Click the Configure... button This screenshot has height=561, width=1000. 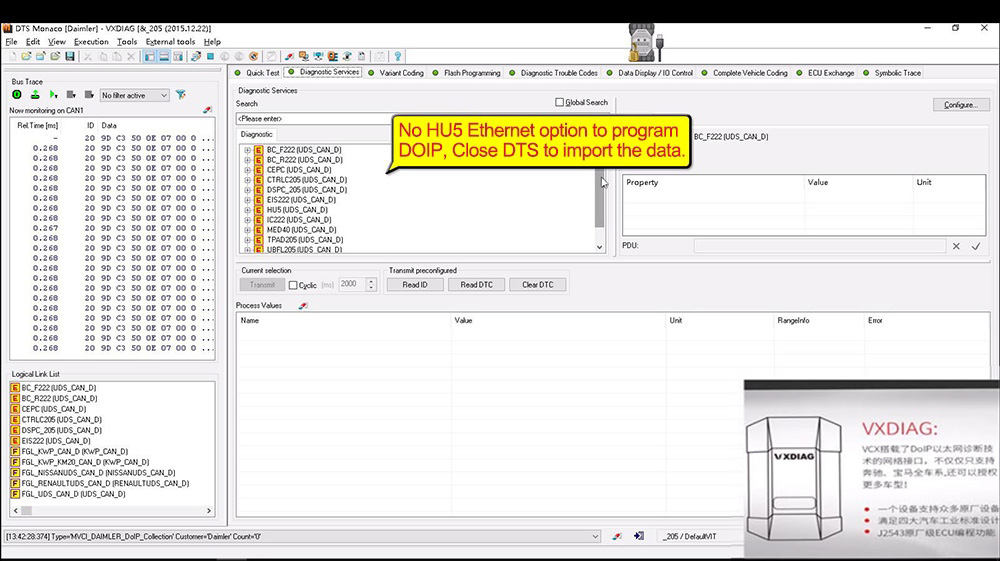961,105
